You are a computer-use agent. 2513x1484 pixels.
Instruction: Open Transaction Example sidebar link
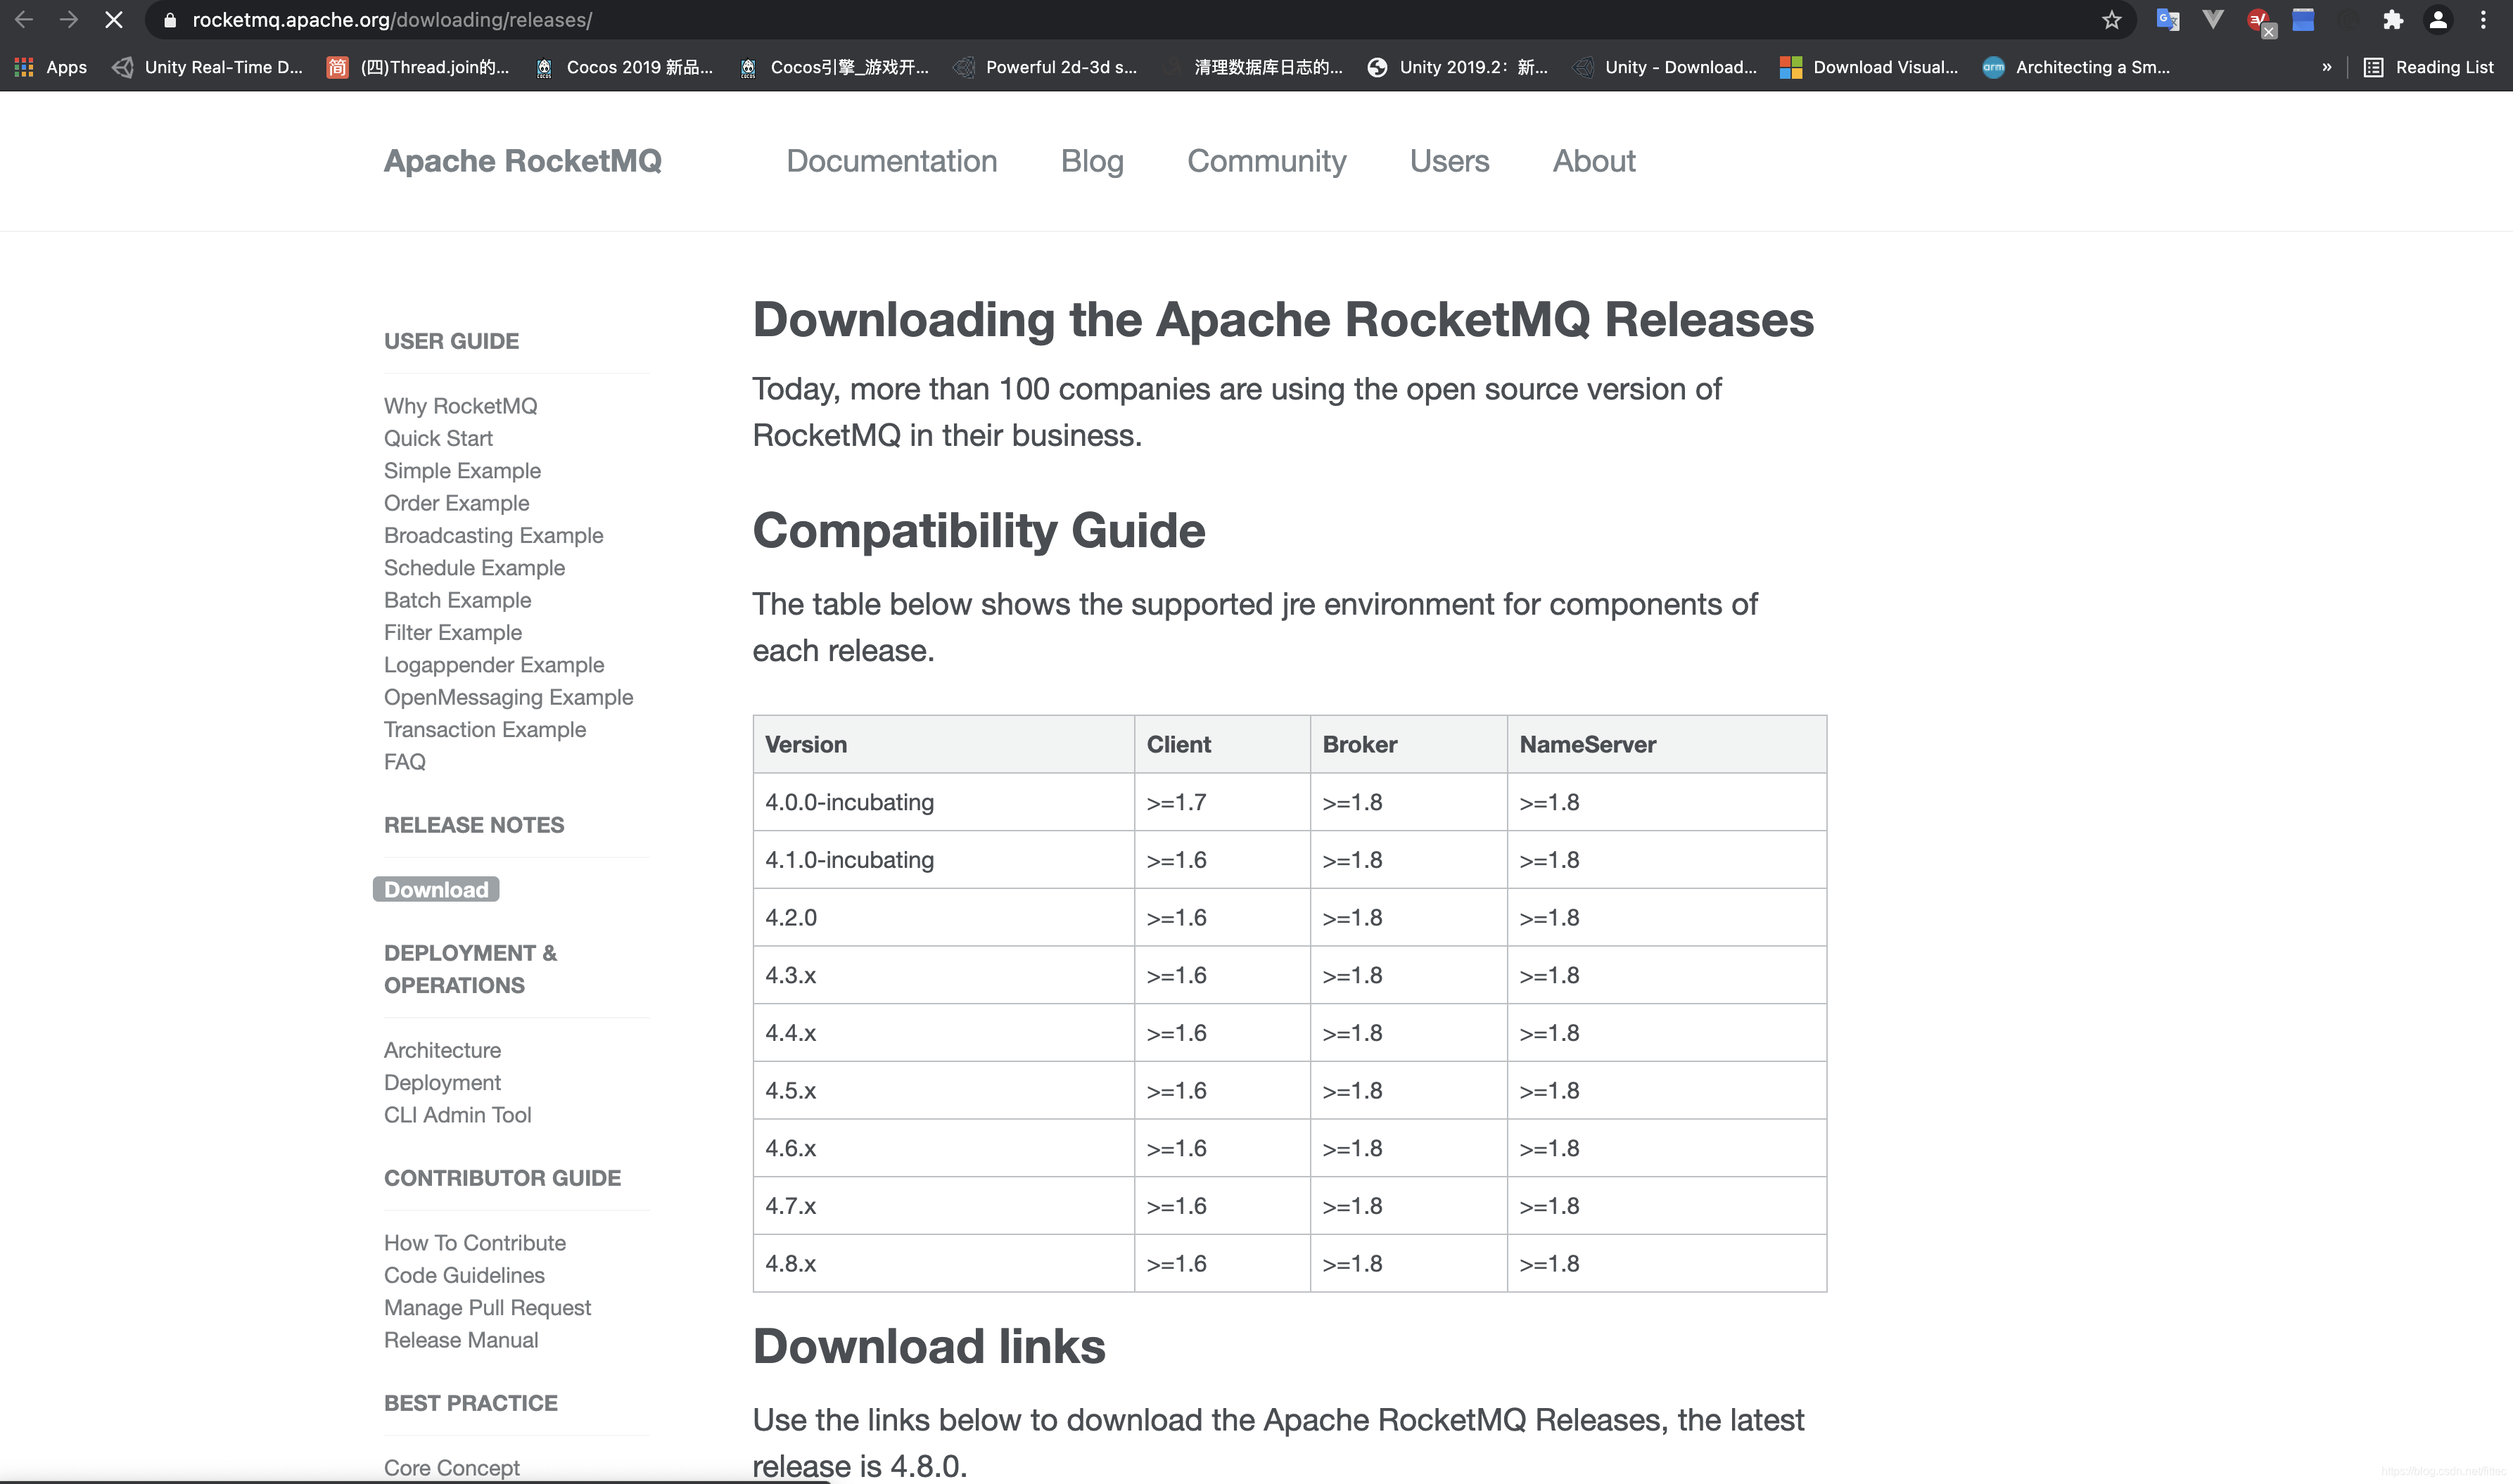click(x=484, y=730)
